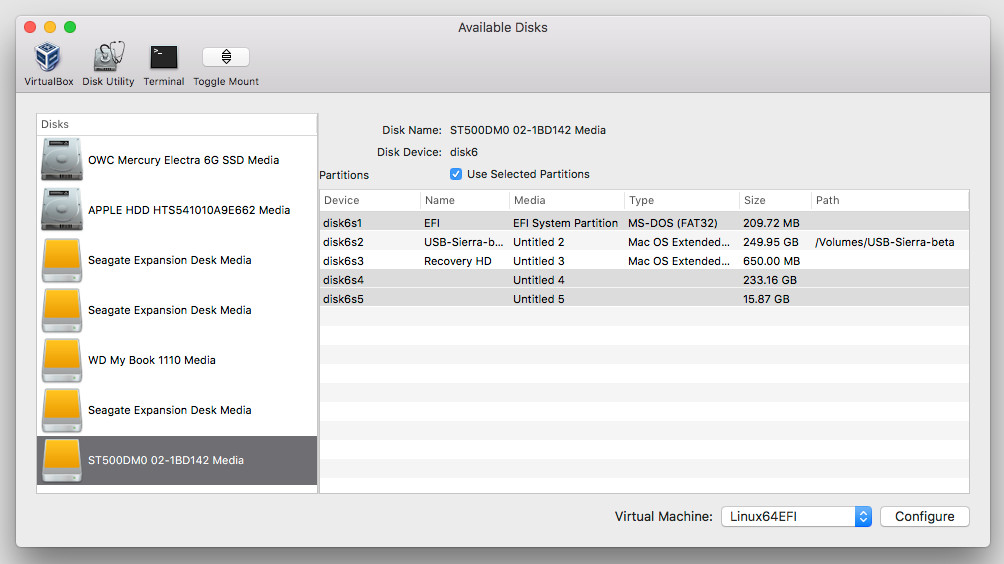The height and width of the screenshot is (564, 1004).
Task: Select WD My Book 1110 Media text
Action: click(152, 360)
